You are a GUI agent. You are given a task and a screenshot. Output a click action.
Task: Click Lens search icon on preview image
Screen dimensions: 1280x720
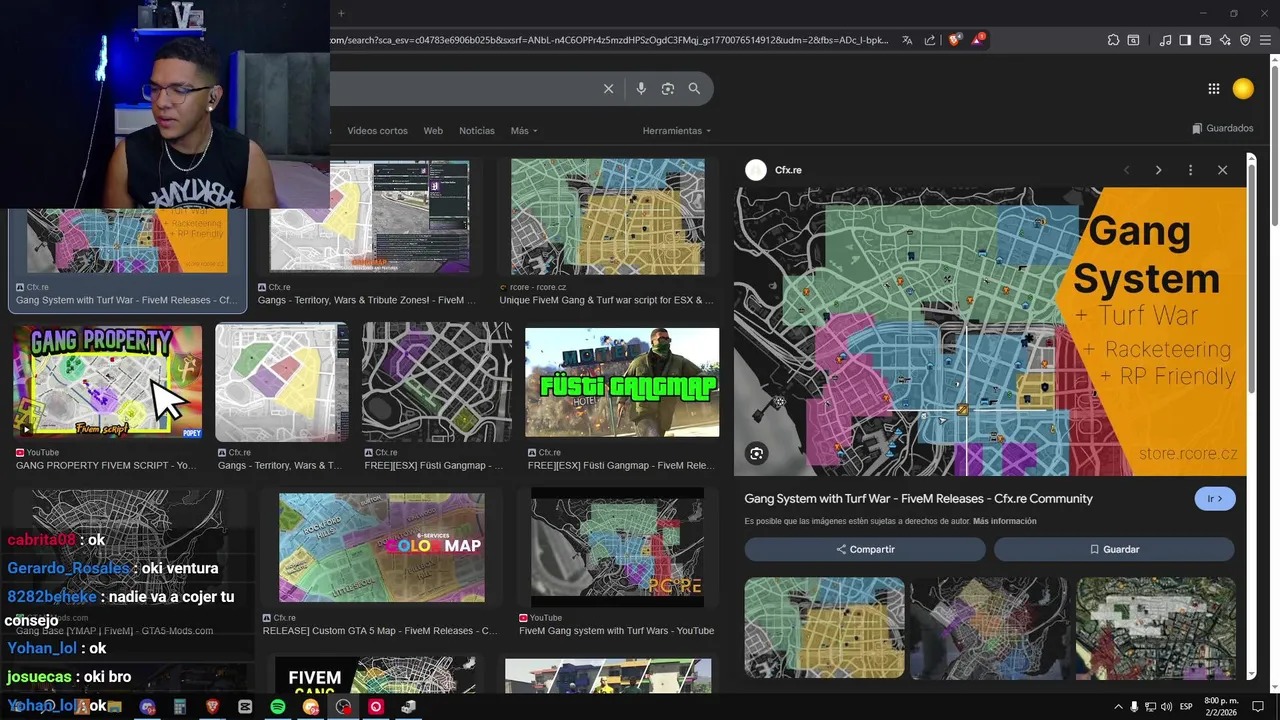click(757, 454)
